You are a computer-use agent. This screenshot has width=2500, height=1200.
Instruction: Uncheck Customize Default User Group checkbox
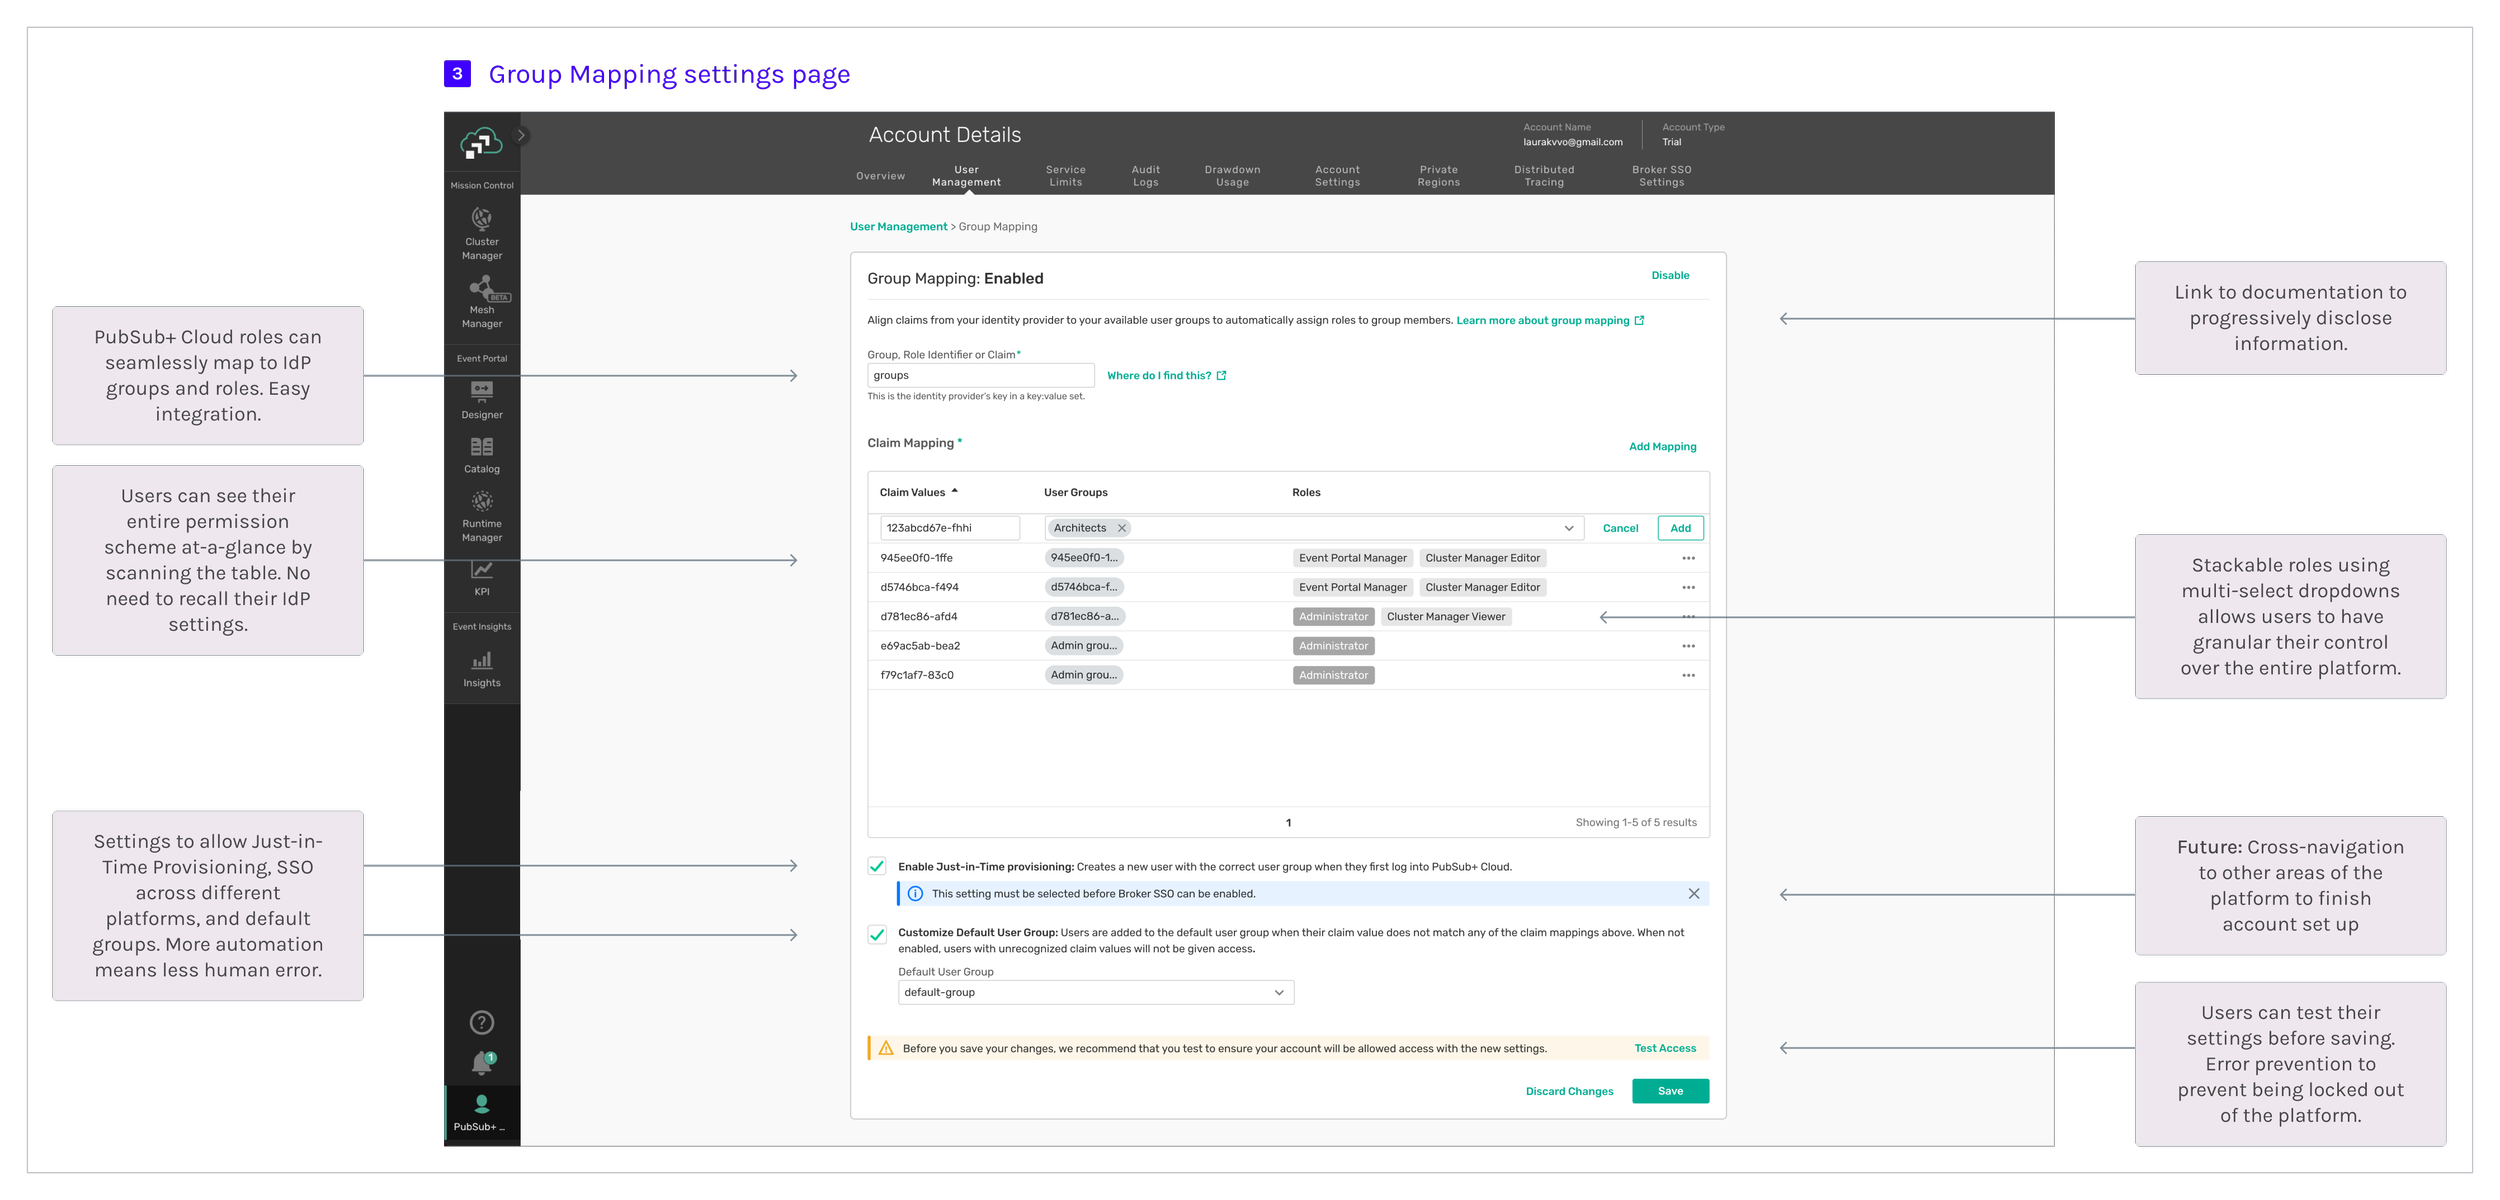(x=877, y=934)
